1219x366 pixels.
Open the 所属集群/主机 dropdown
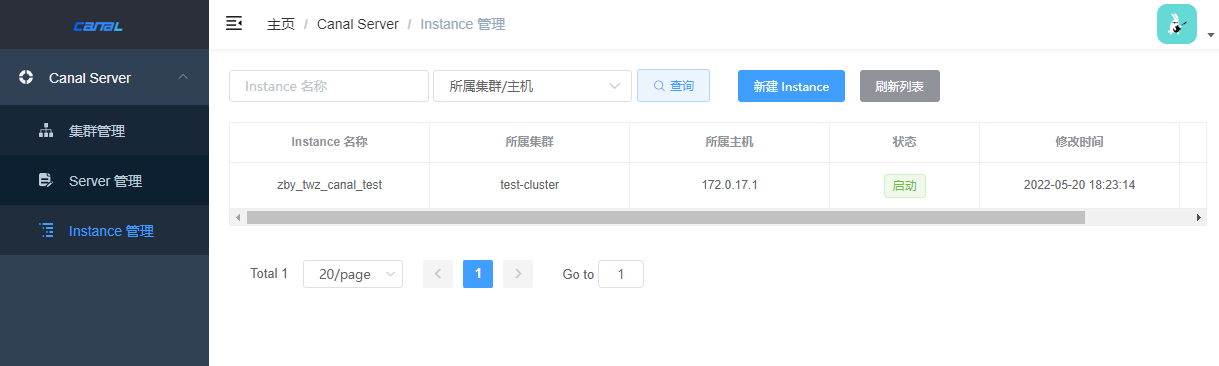coord(532,86)
